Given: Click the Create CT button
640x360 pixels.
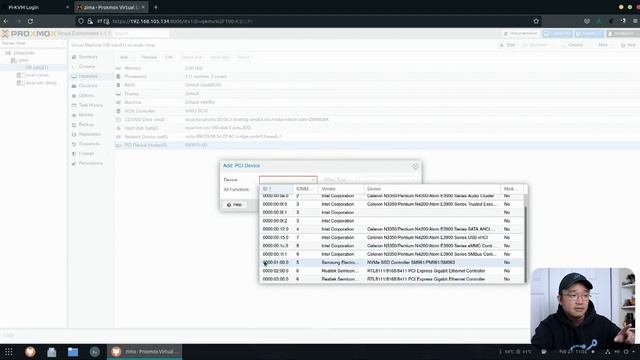Looking at the screenshot, I should (589, 33).
